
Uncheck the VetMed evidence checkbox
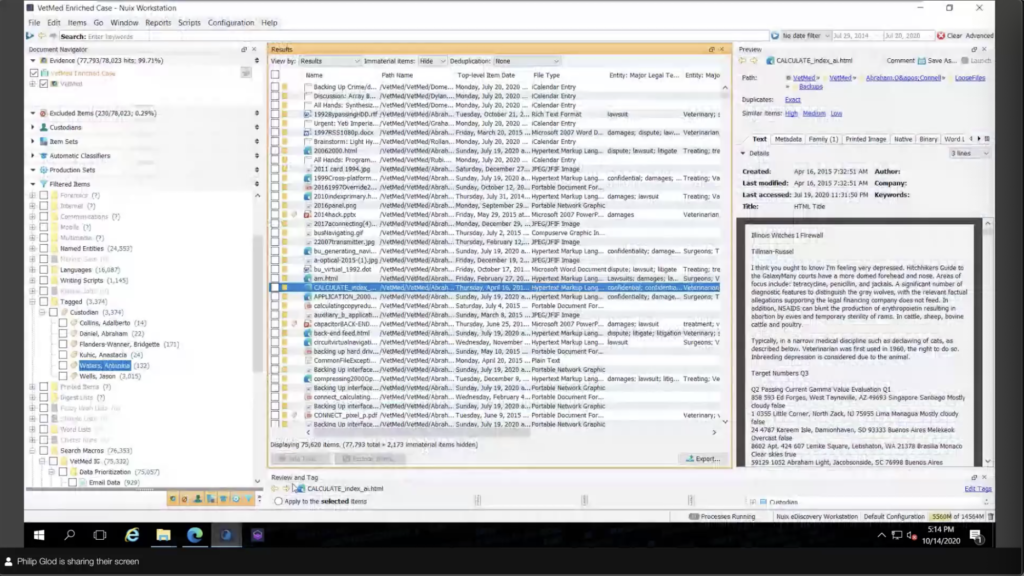click(x=44, y=84)
